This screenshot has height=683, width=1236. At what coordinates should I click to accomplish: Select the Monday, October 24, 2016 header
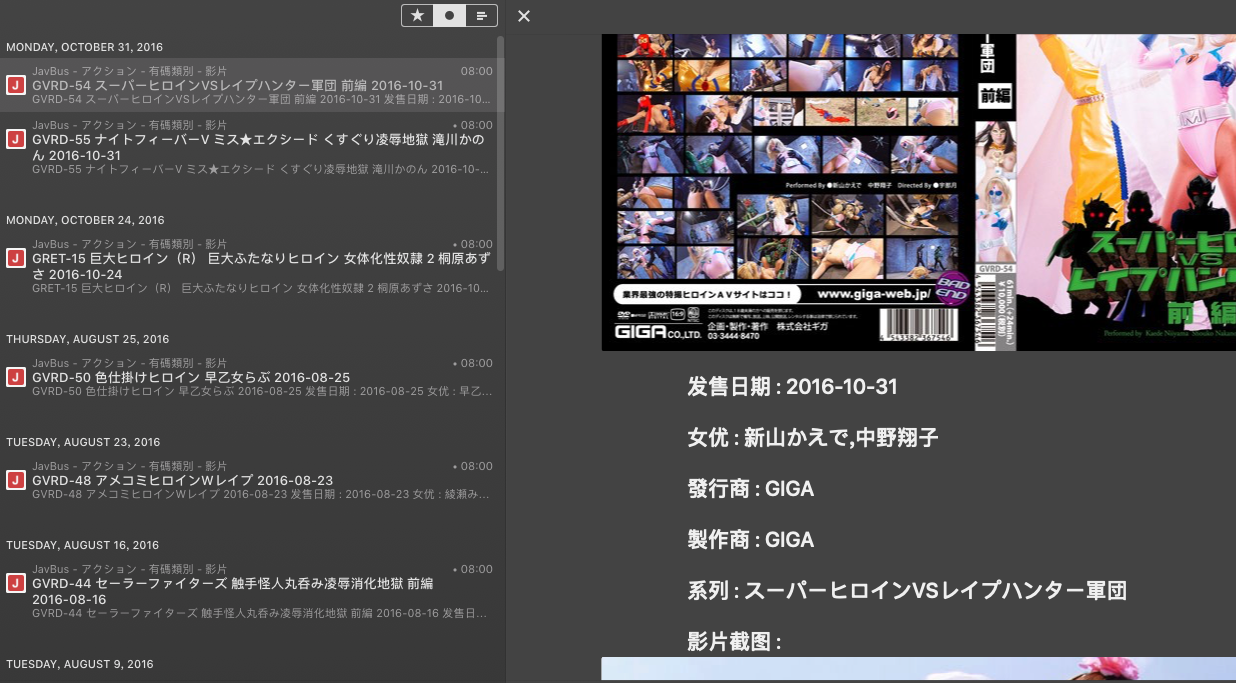[85, 220]
